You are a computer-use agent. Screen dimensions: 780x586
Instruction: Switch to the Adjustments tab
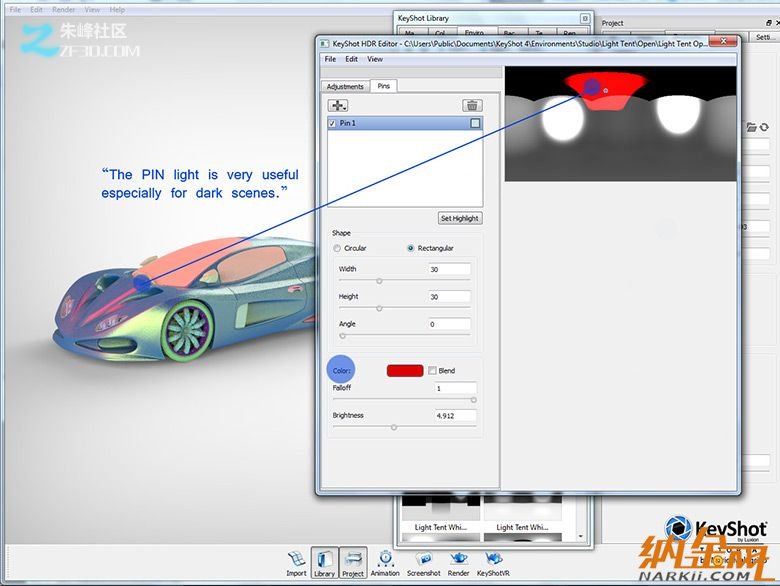point(345,87)
